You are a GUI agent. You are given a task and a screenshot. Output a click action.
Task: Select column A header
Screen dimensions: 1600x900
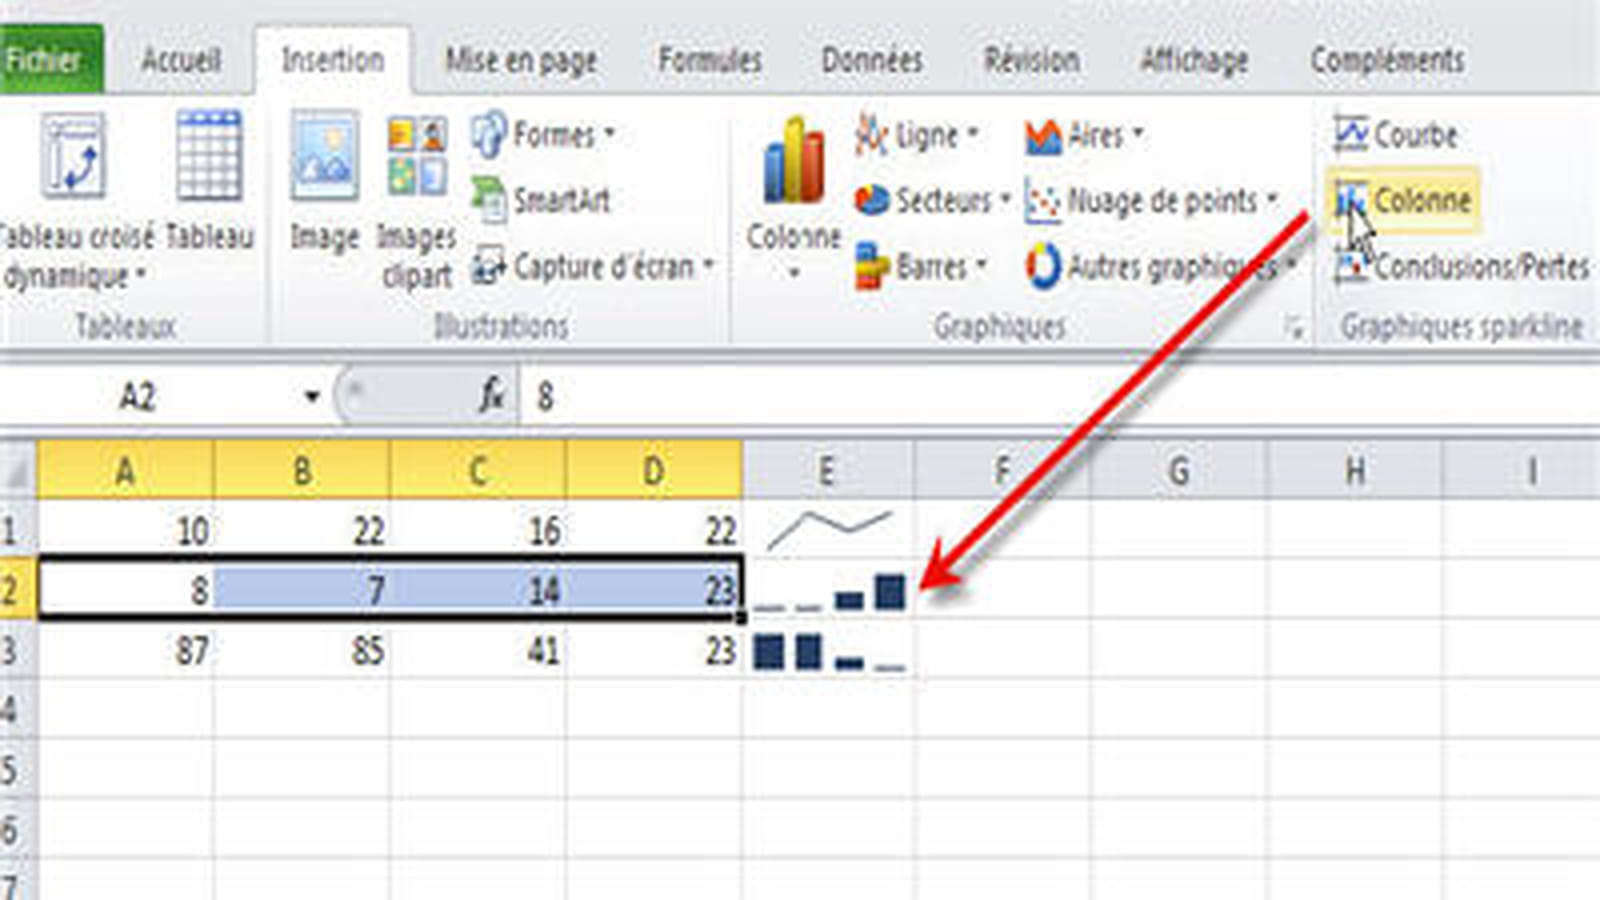125,470
